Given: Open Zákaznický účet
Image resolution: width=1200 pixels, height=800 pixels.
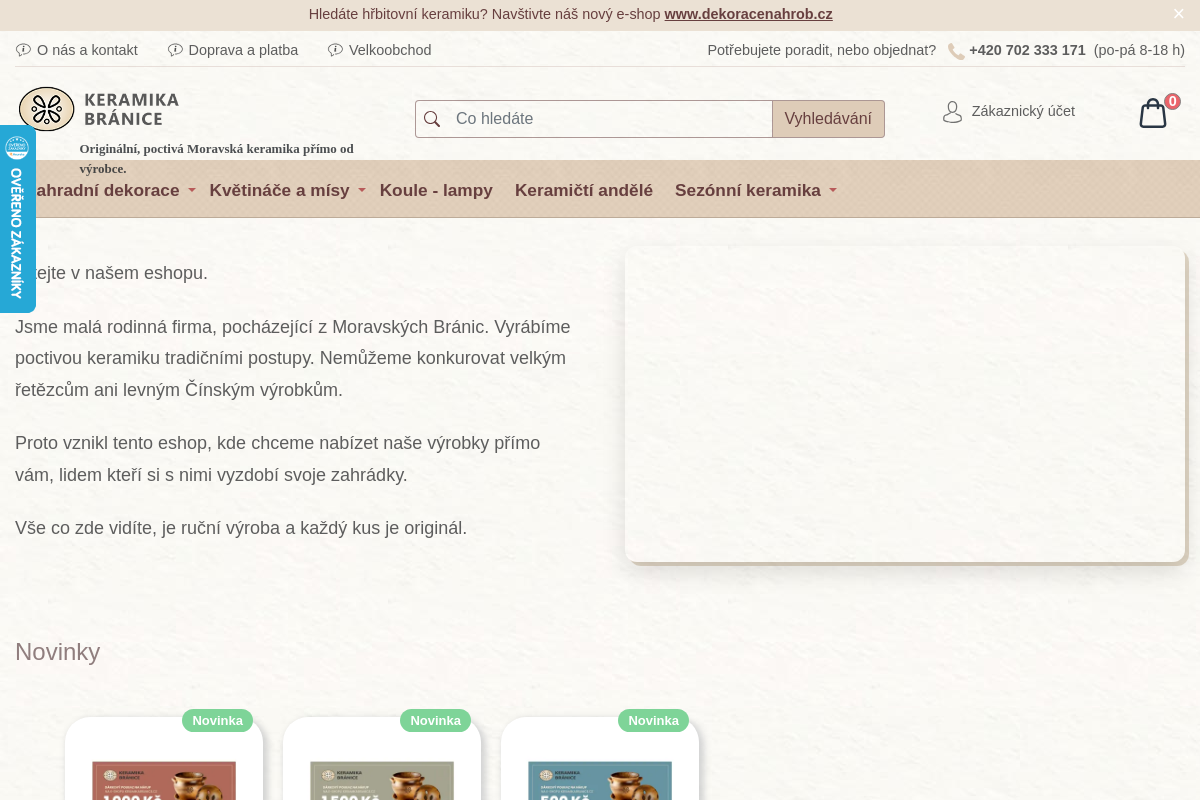Looking at the screenshot, I should click(1023, 111).
